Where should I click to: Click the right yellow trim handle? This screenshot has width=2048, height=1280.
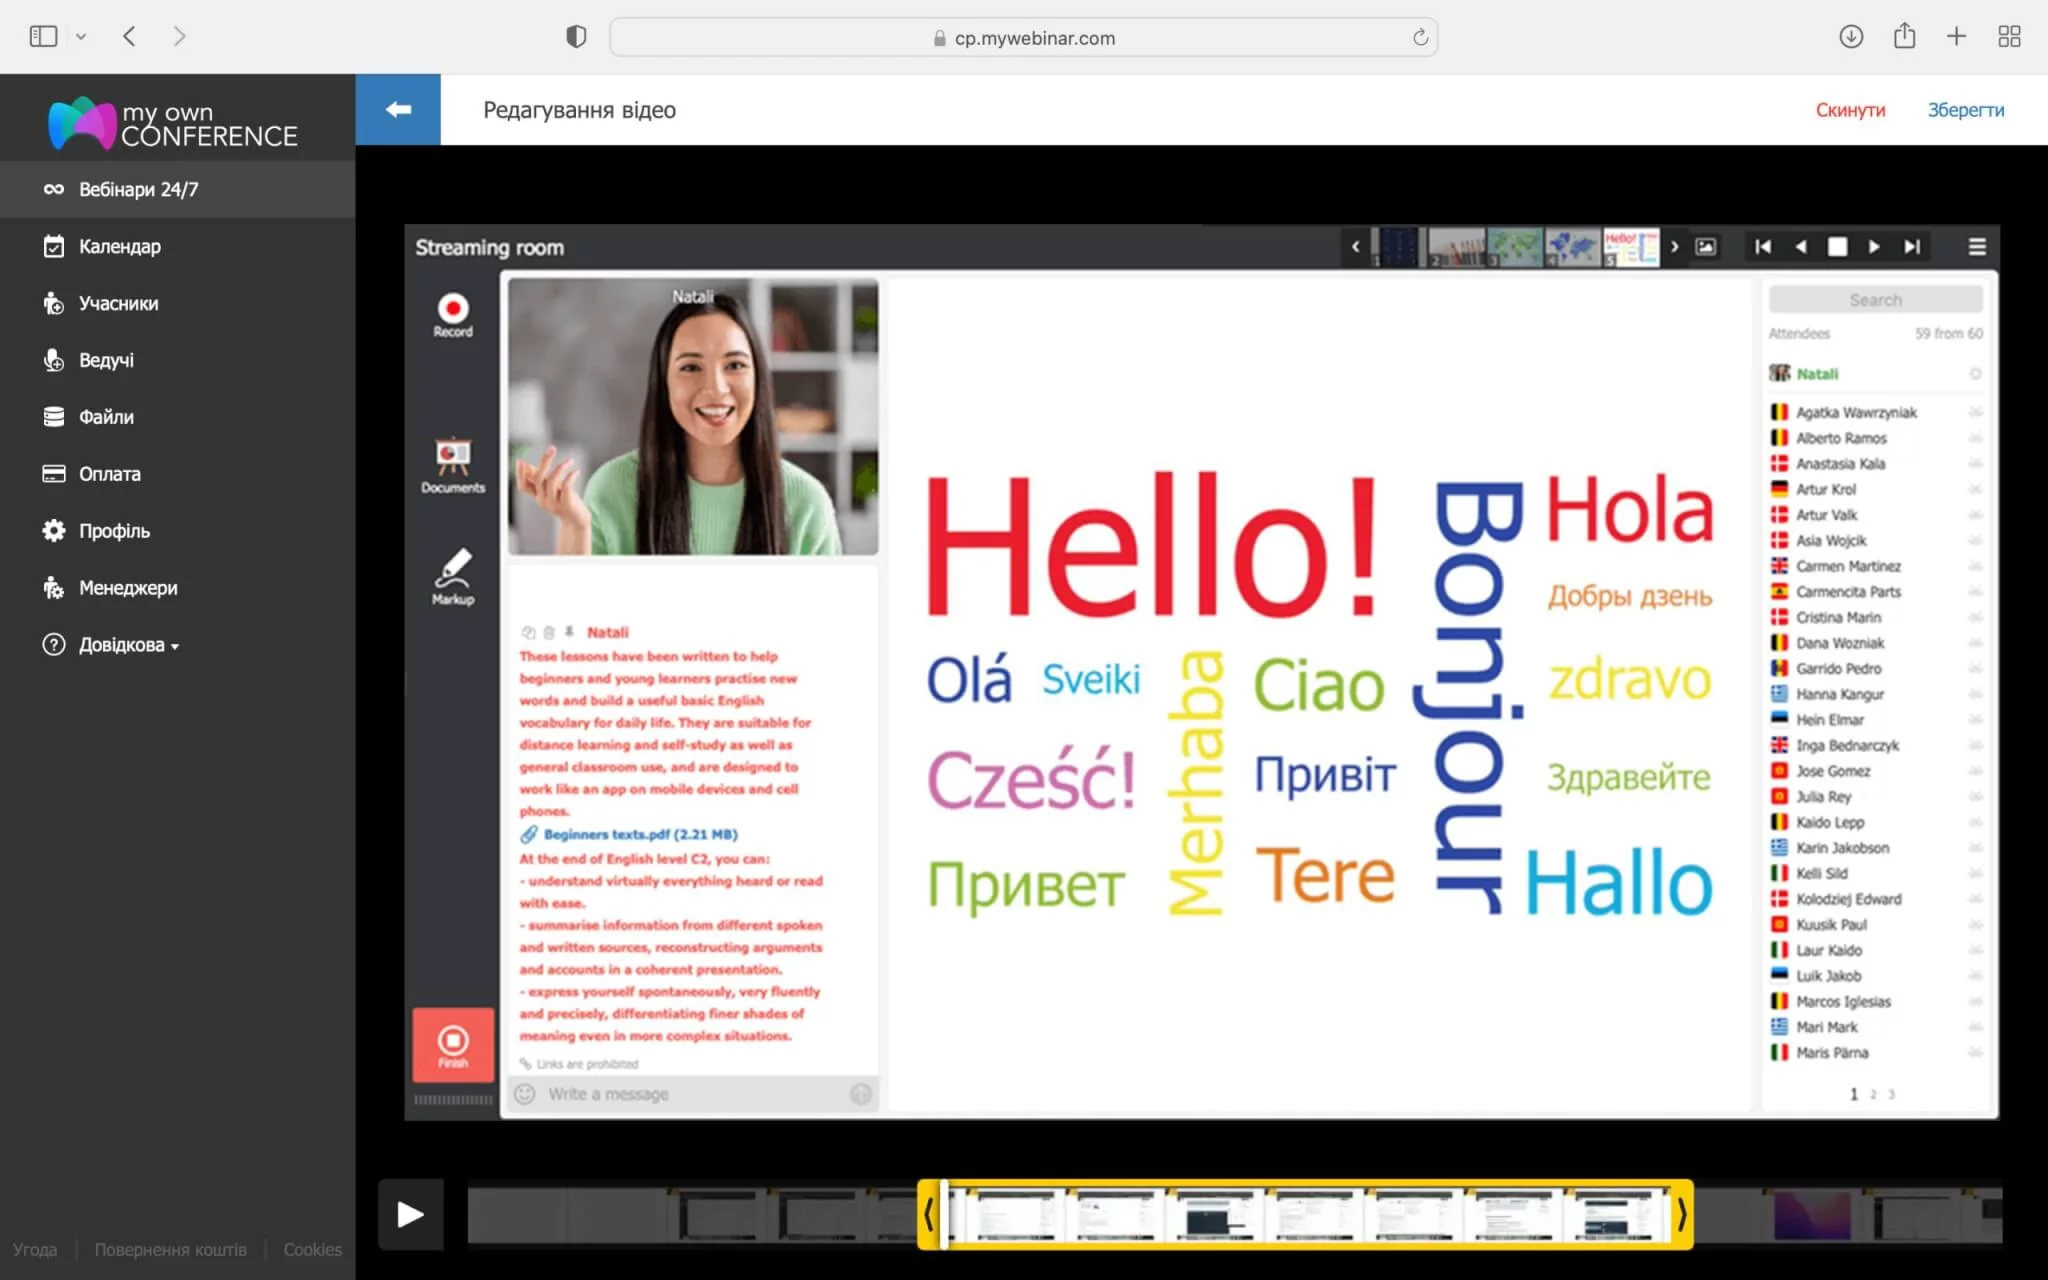coord(1682,1214)
